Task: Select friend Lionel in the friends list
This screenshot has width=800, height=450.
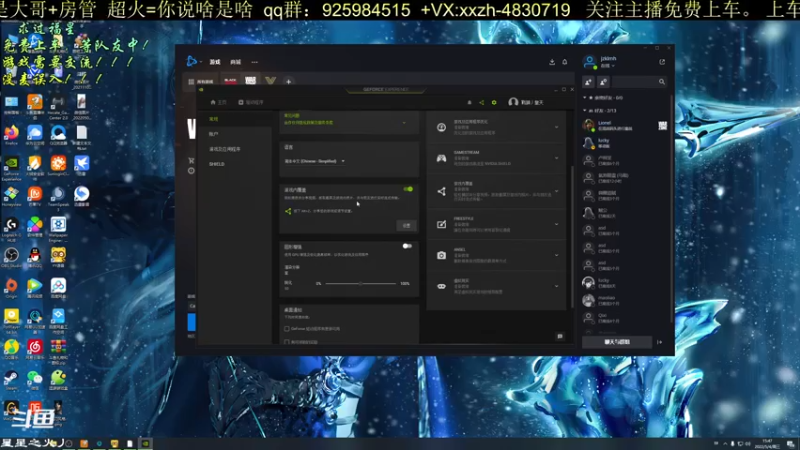Action: 625,126
